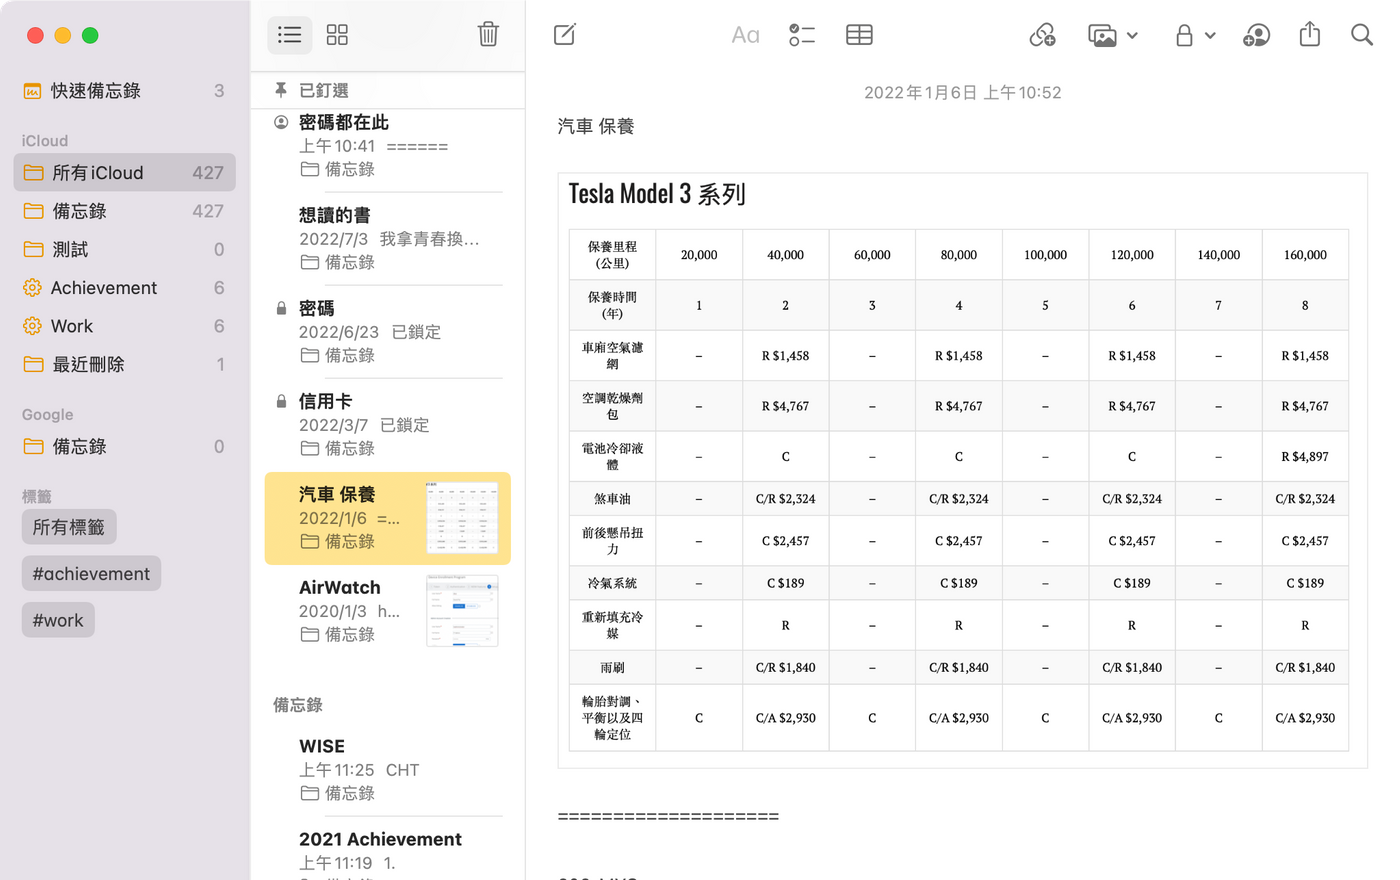Open the 測試 folder
The height and width of the screenshot is (880, 1400).
pyautogui.click(x=125, y=249)
